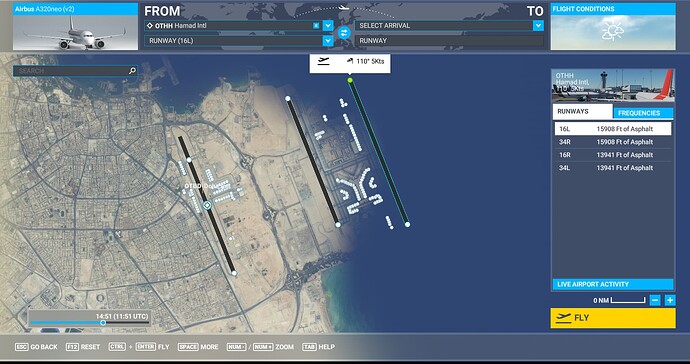Select runway 34R in the list
The height and width of the screenshot is (364, 690).
coord(613,142)
